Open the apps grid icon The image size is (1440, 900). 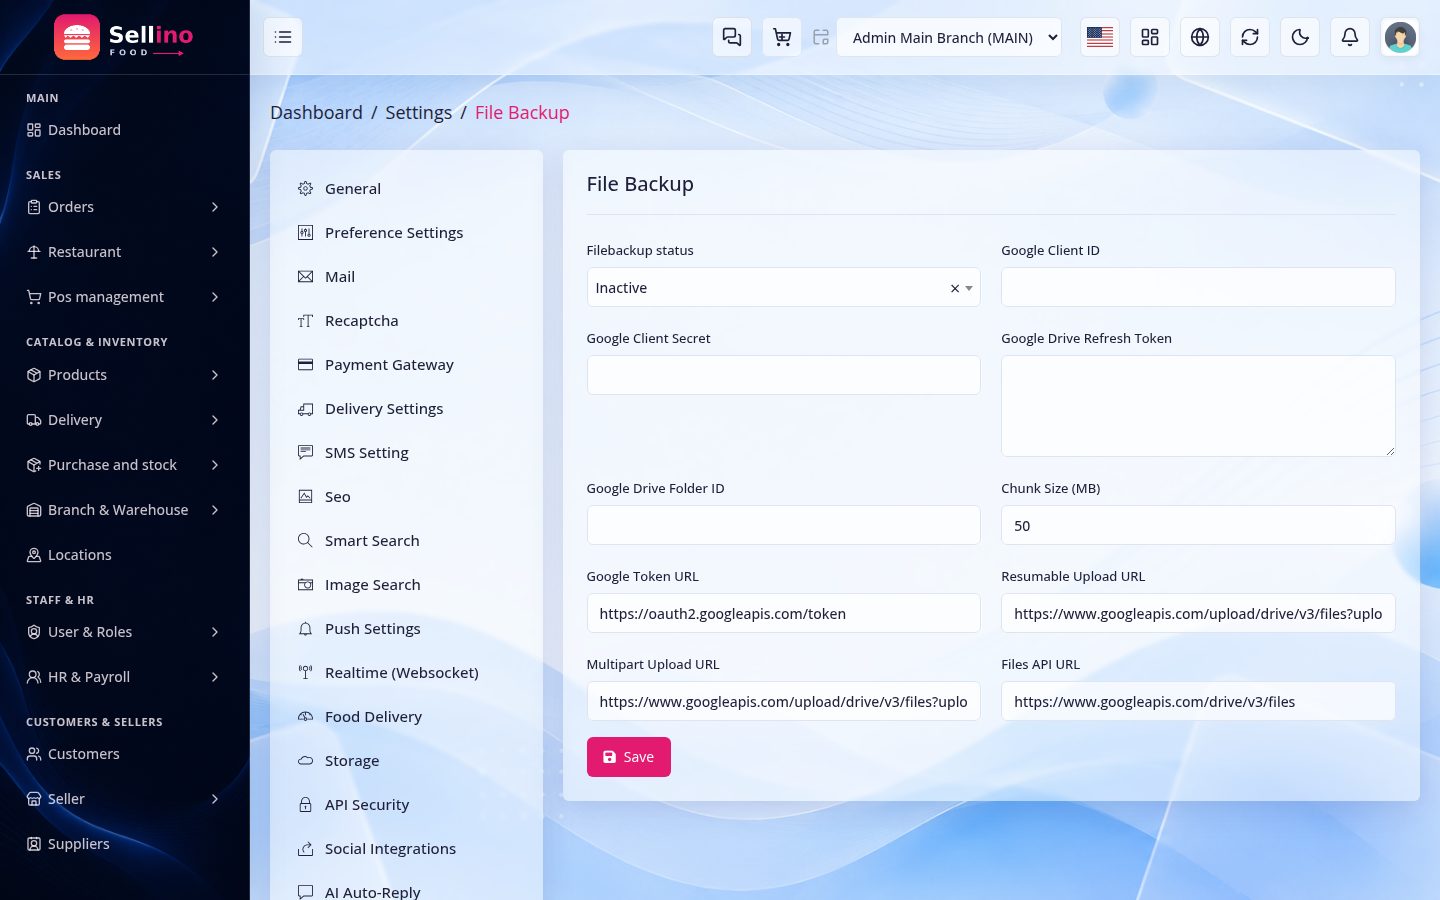point(1150,37)
